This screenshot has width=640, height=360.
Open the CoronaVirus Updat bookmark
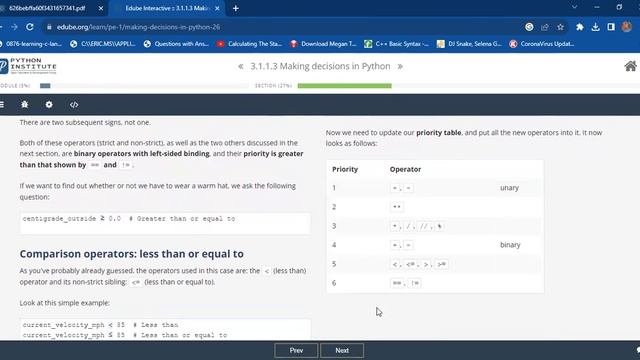pos(542,44)
